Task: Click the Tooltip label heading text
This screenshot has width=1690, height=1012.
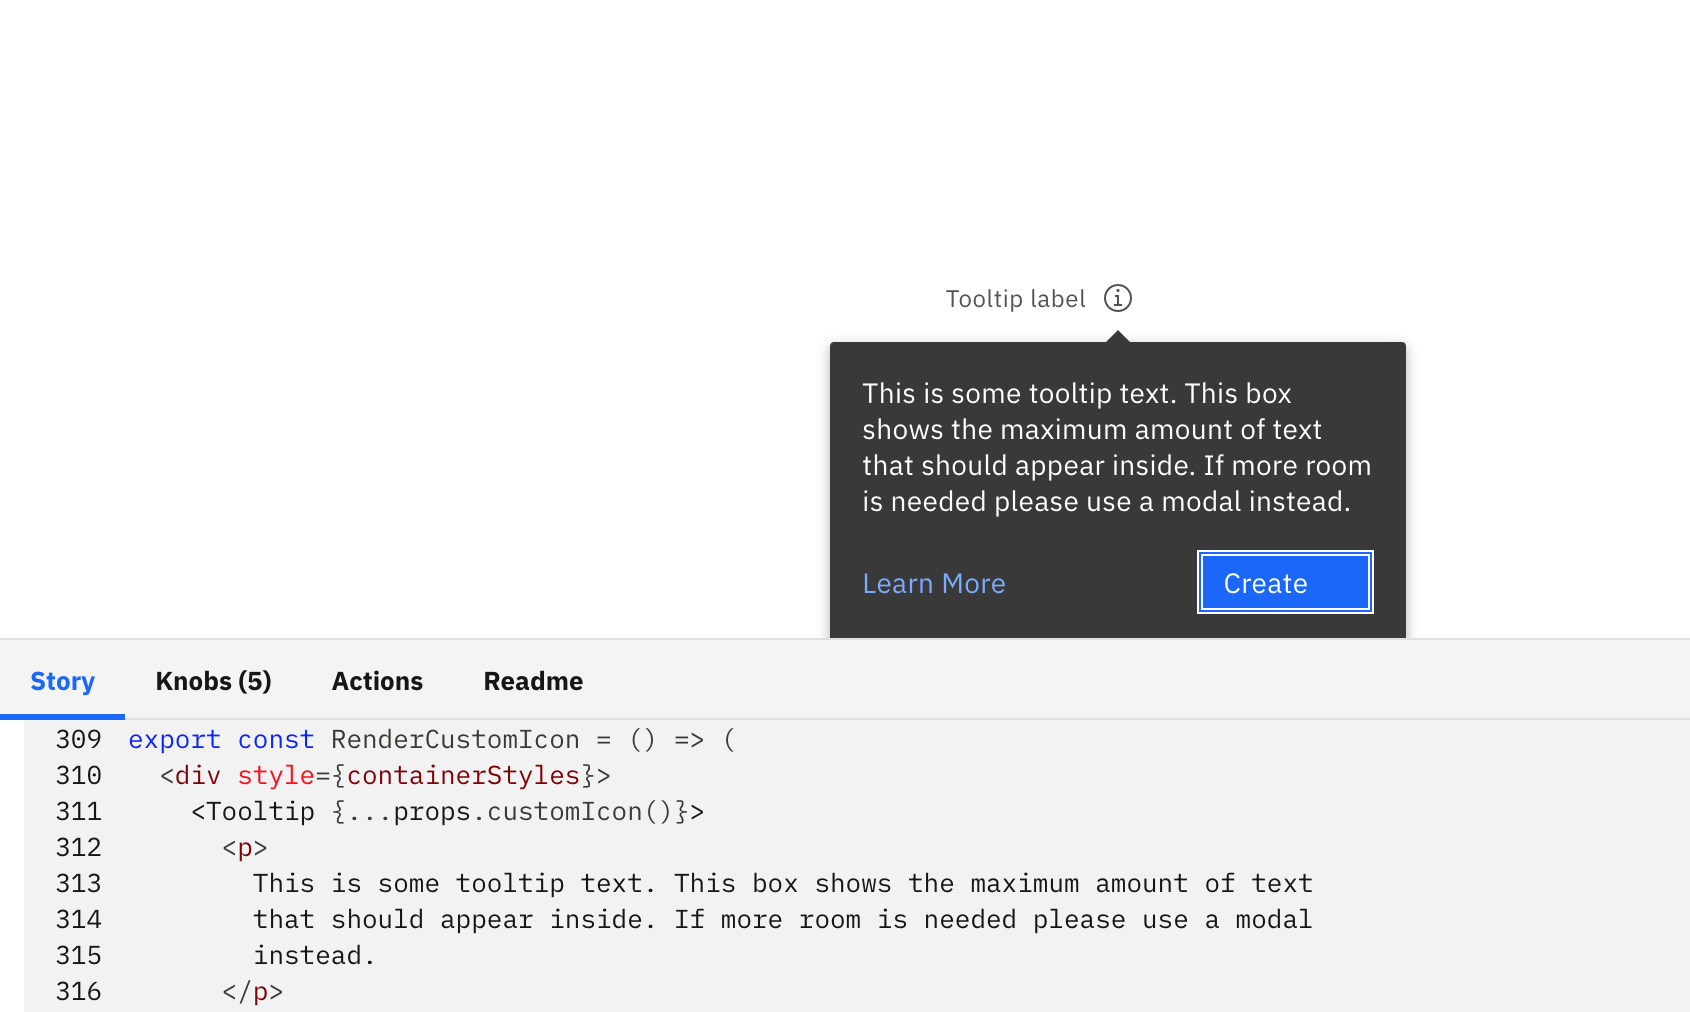Action: coord(1014,298)
